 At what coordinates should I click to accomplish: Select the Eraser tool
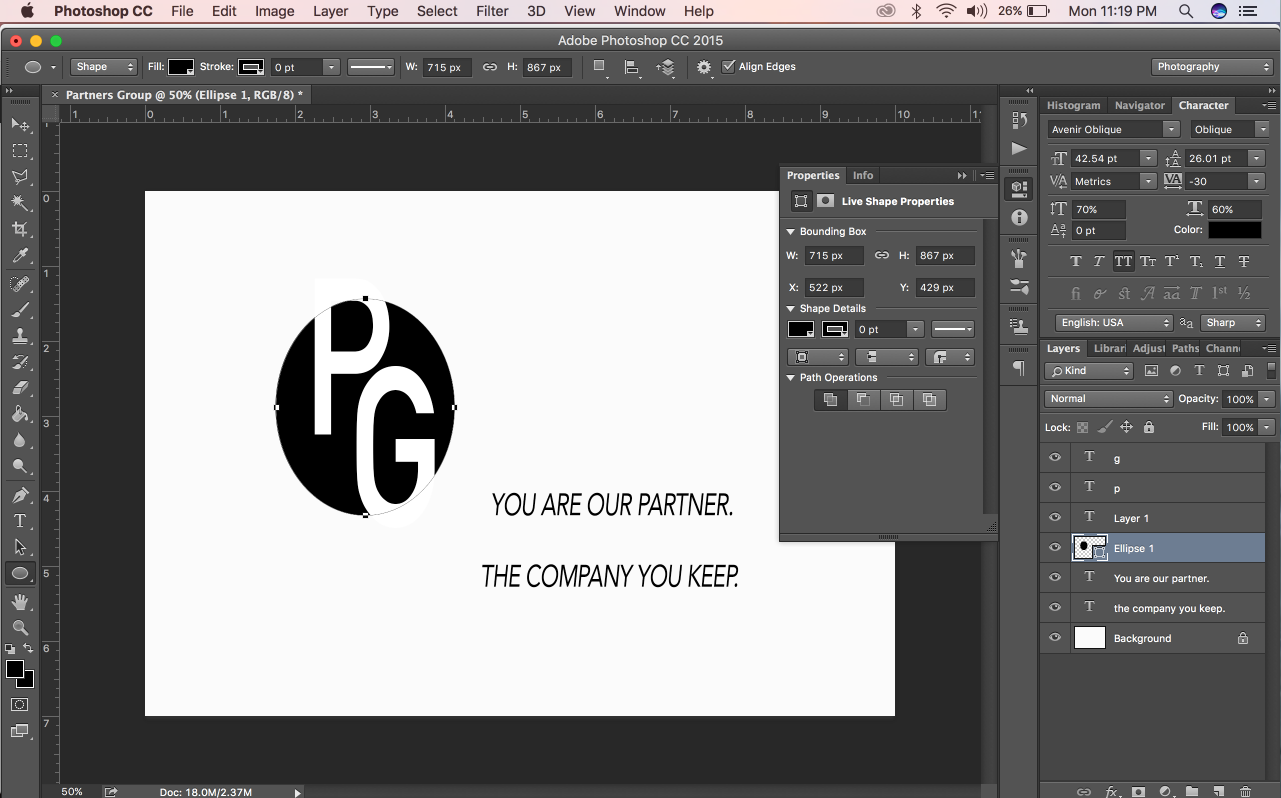click(20, 388)
